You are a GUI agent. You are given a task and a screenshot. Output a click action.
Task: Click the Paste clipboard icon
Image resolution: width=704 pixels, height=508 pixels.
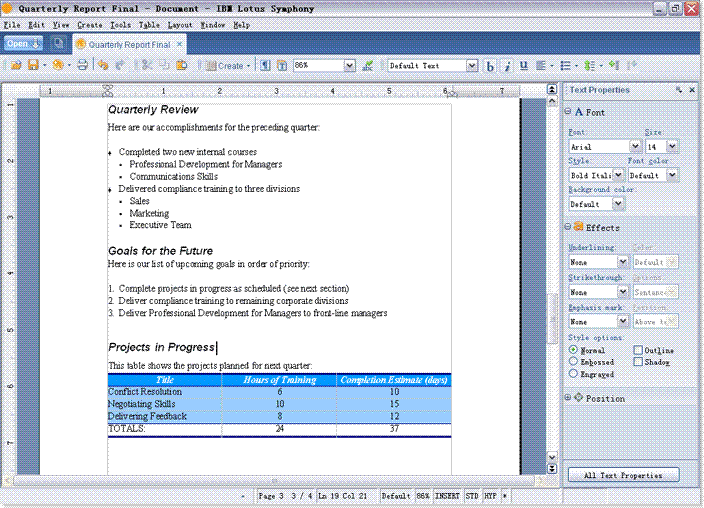182,65
